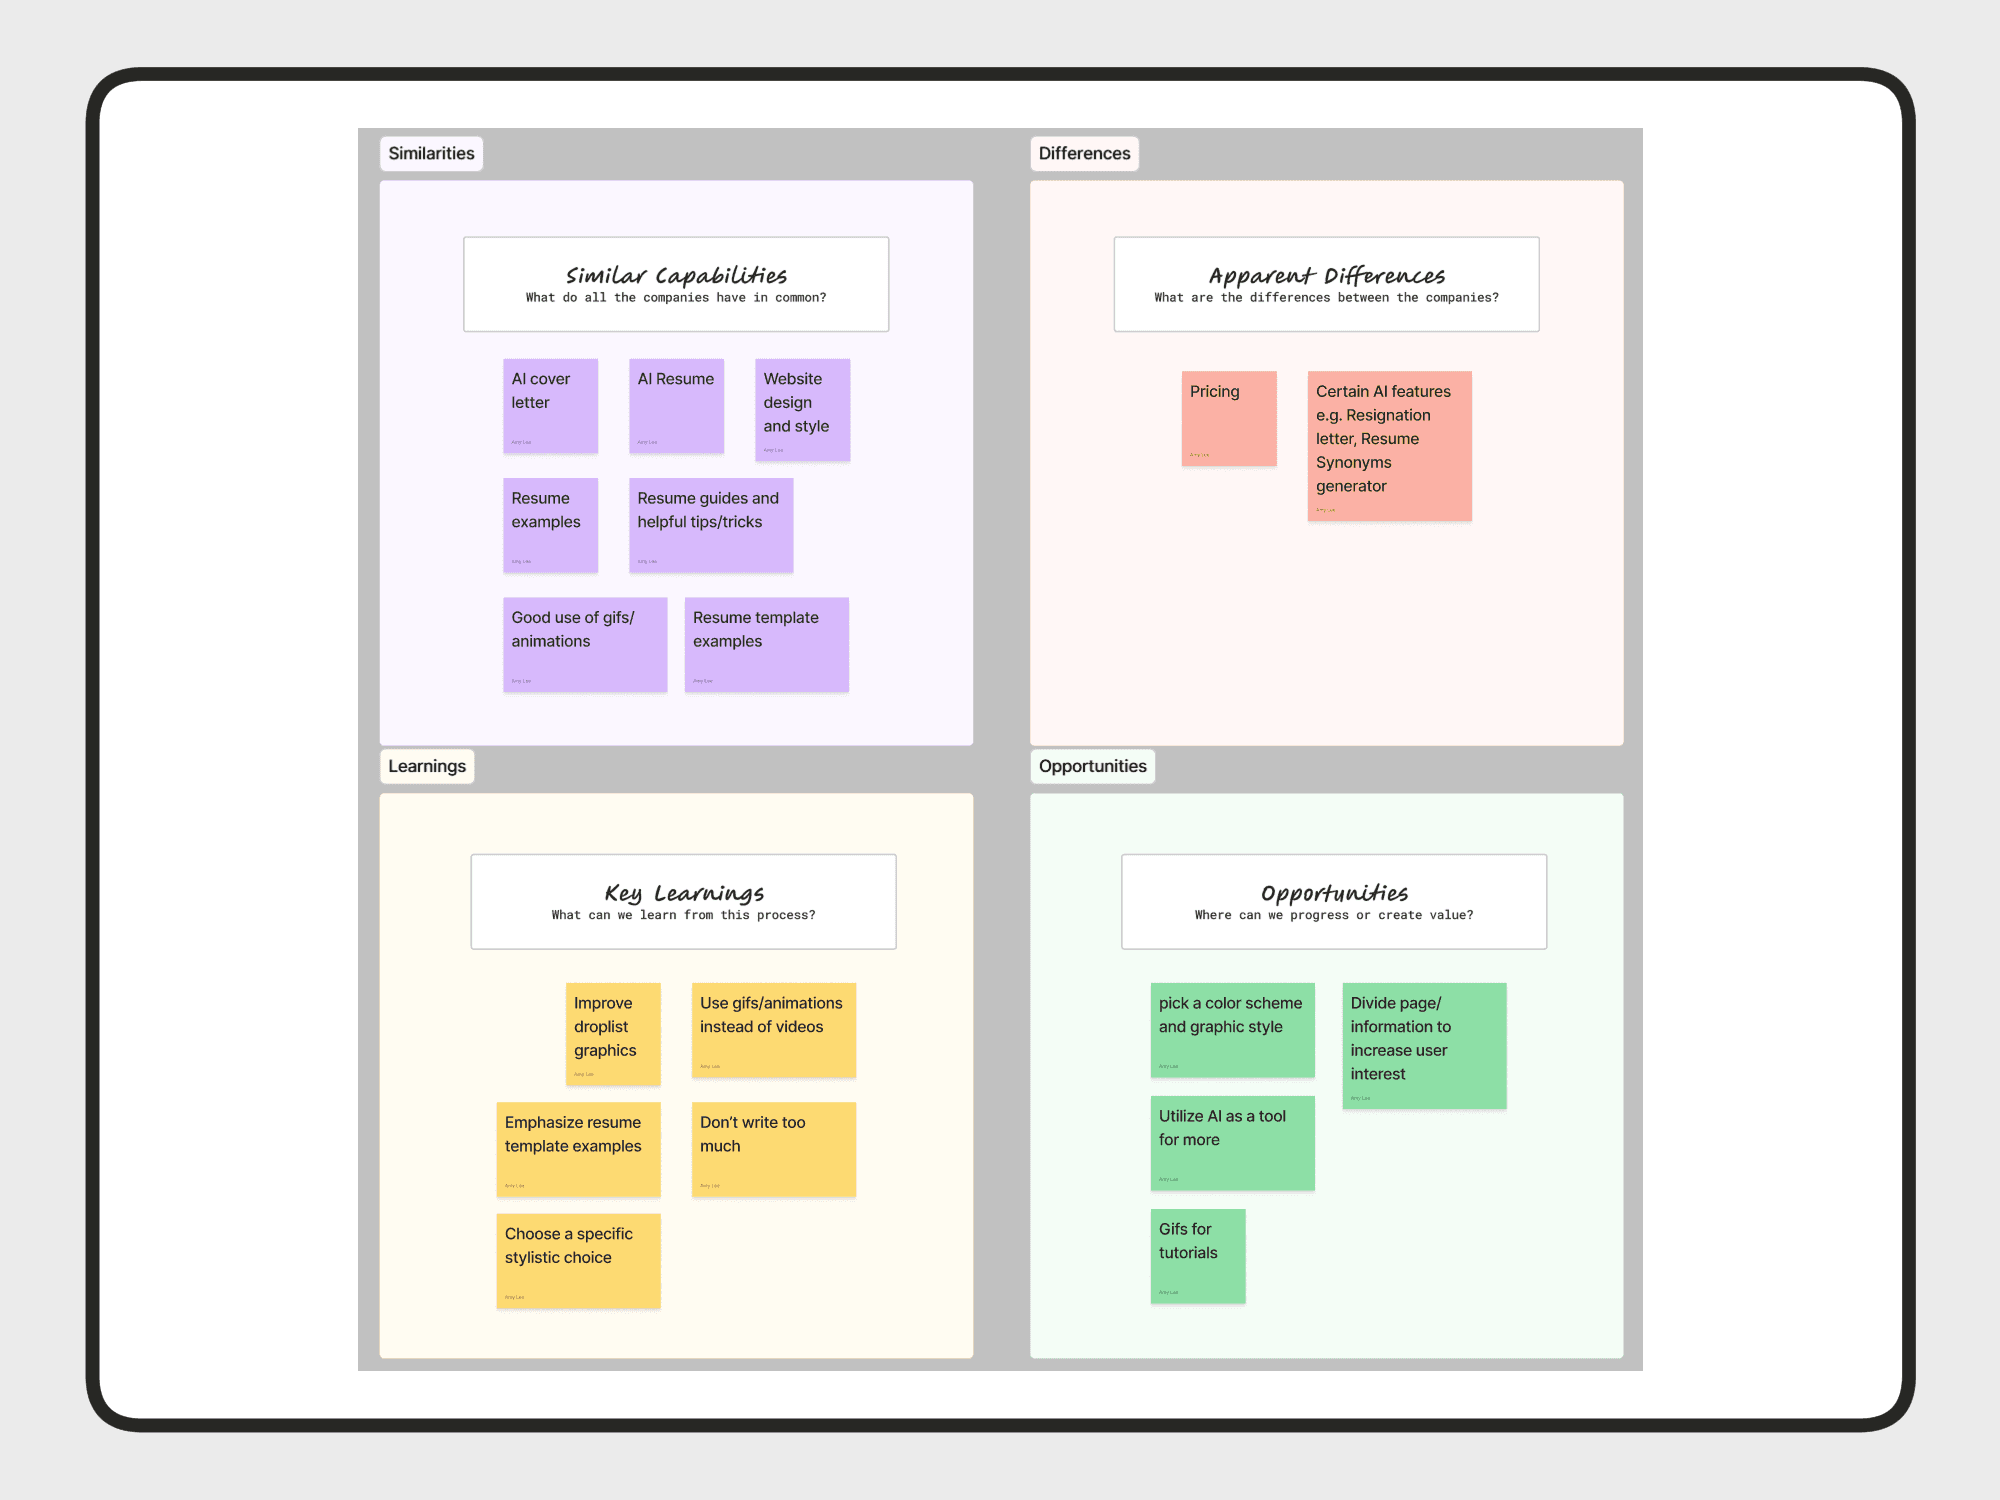Click the 'Certain AI features' sticky note
Viewport: 2000px width, 1500px height.
point(1389,446)
